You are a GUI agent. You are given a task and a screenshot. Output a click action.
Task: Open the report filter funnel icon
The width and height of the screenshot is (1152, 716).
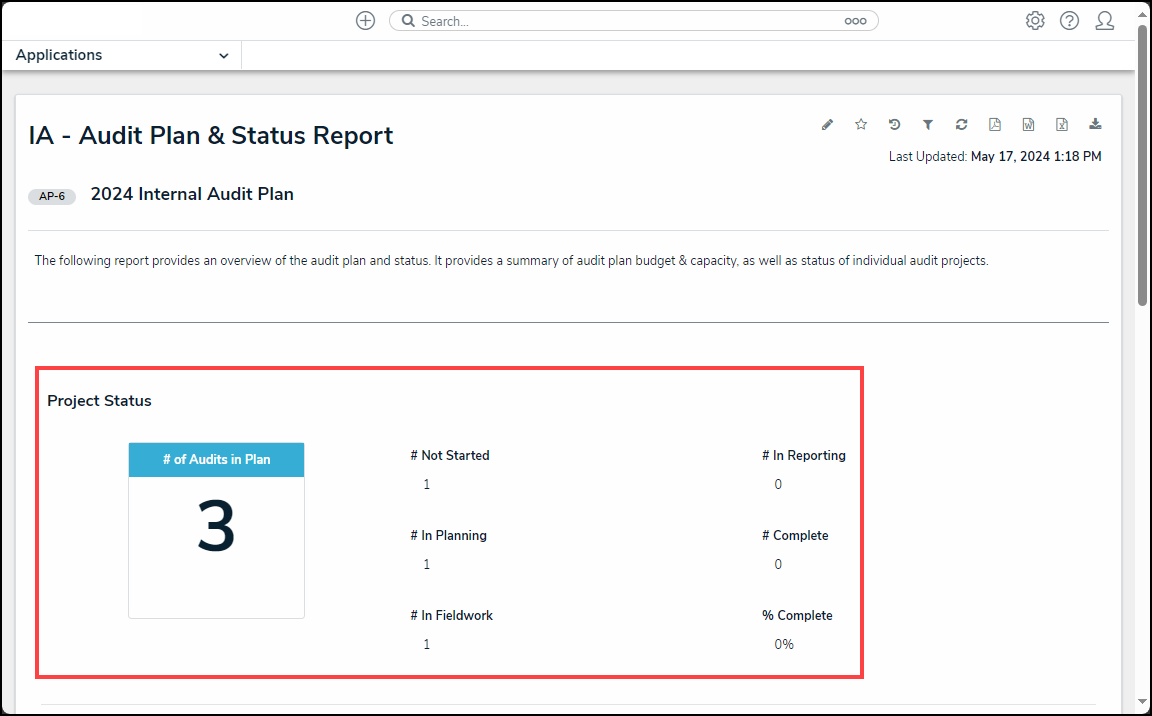(x=928, y=125)
